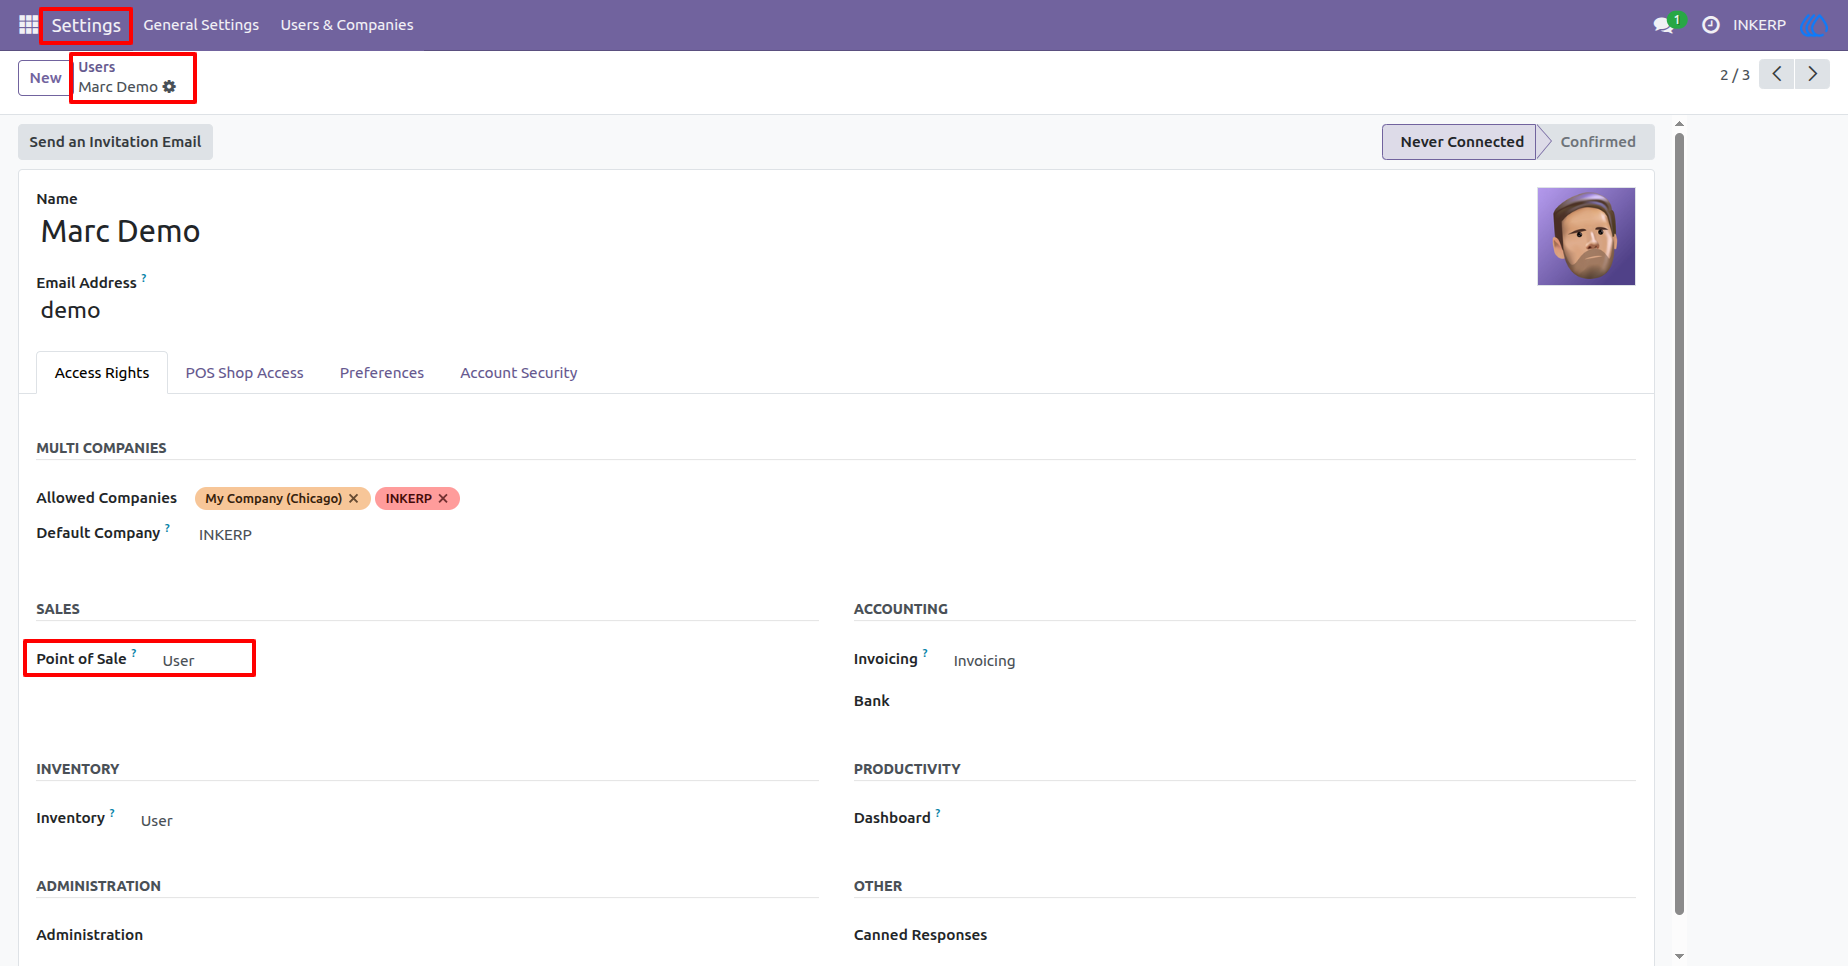This screenshot has height=966, width=1848.
Task: Open General Settings menu
Action: point(201,25)
